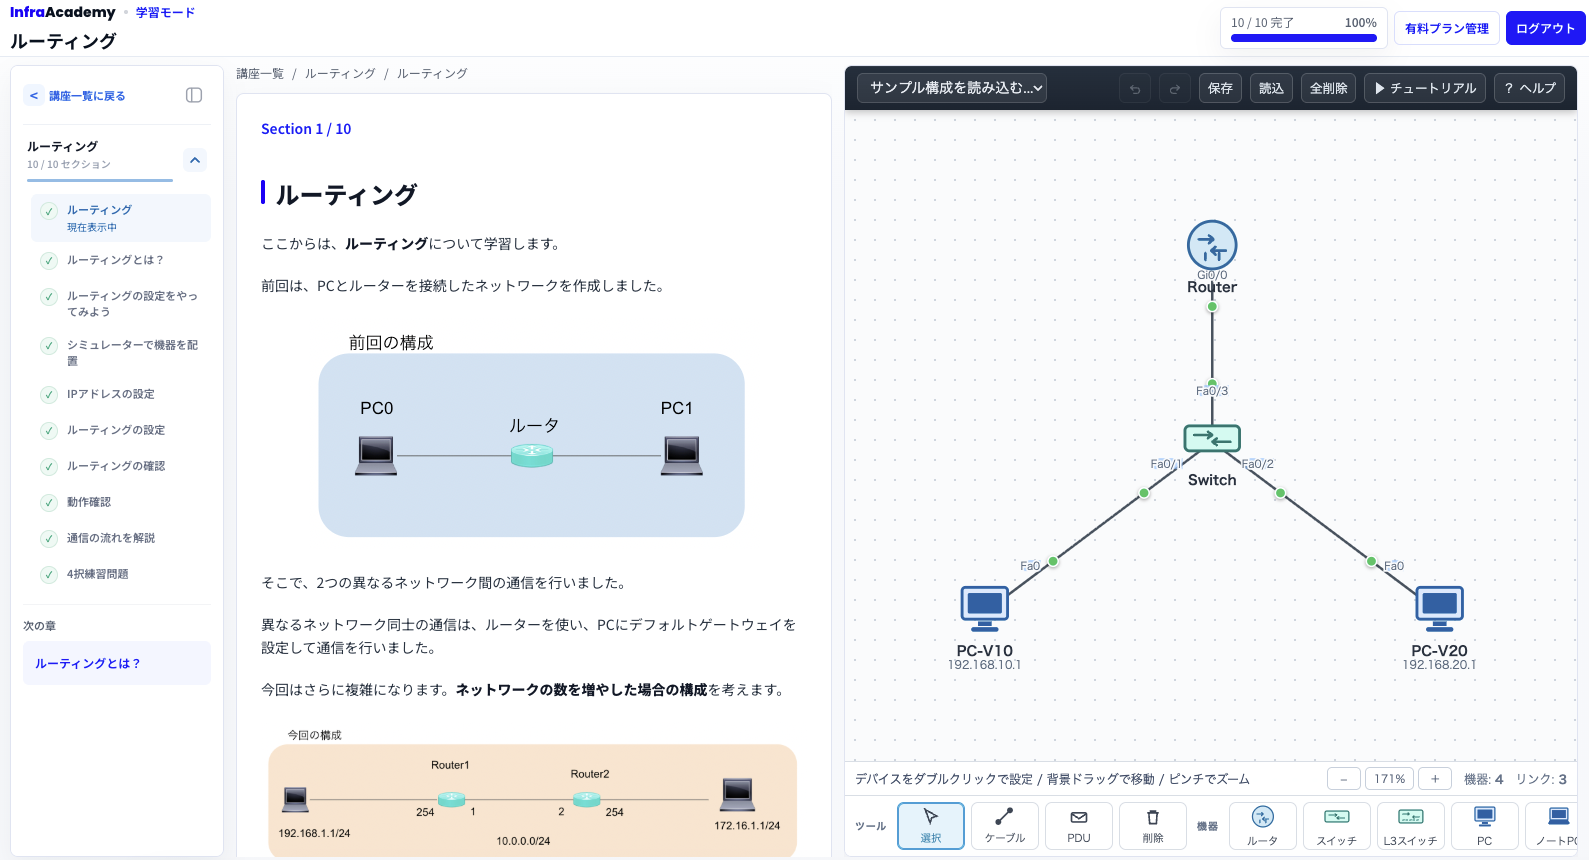Click check mark beside IPアドレスの設定
This screenshot has height=860, width=1589.
coord(48,394)
